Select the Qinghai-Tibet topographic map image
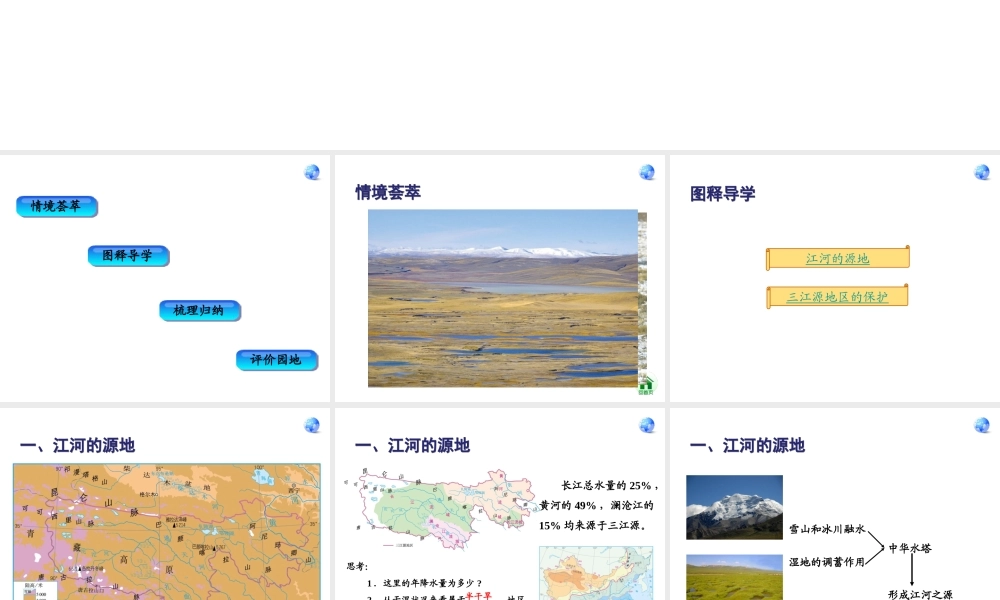This screenshot has width=1000, height=600. 166,532
